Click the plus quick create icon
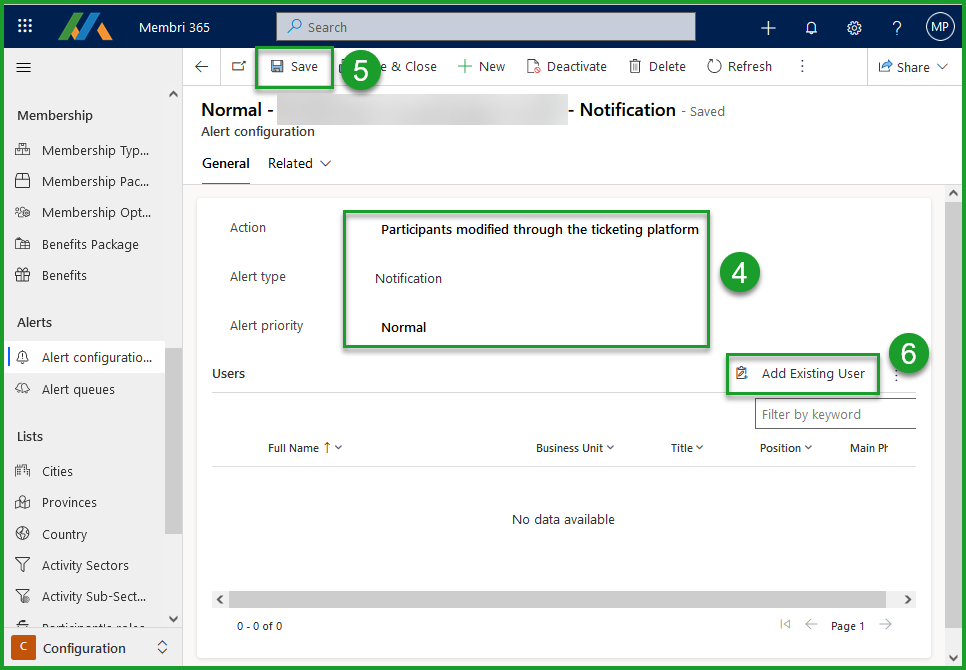Screen dimensions: 966x670 pos(768,28)
